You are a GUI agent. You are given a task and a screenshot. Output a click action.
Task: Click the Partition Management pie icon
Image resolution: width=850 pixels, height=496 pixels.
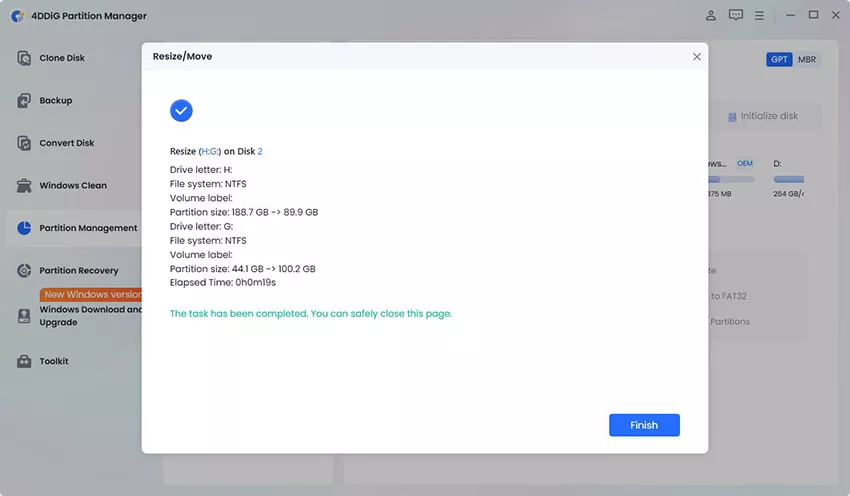pos(24,228)
